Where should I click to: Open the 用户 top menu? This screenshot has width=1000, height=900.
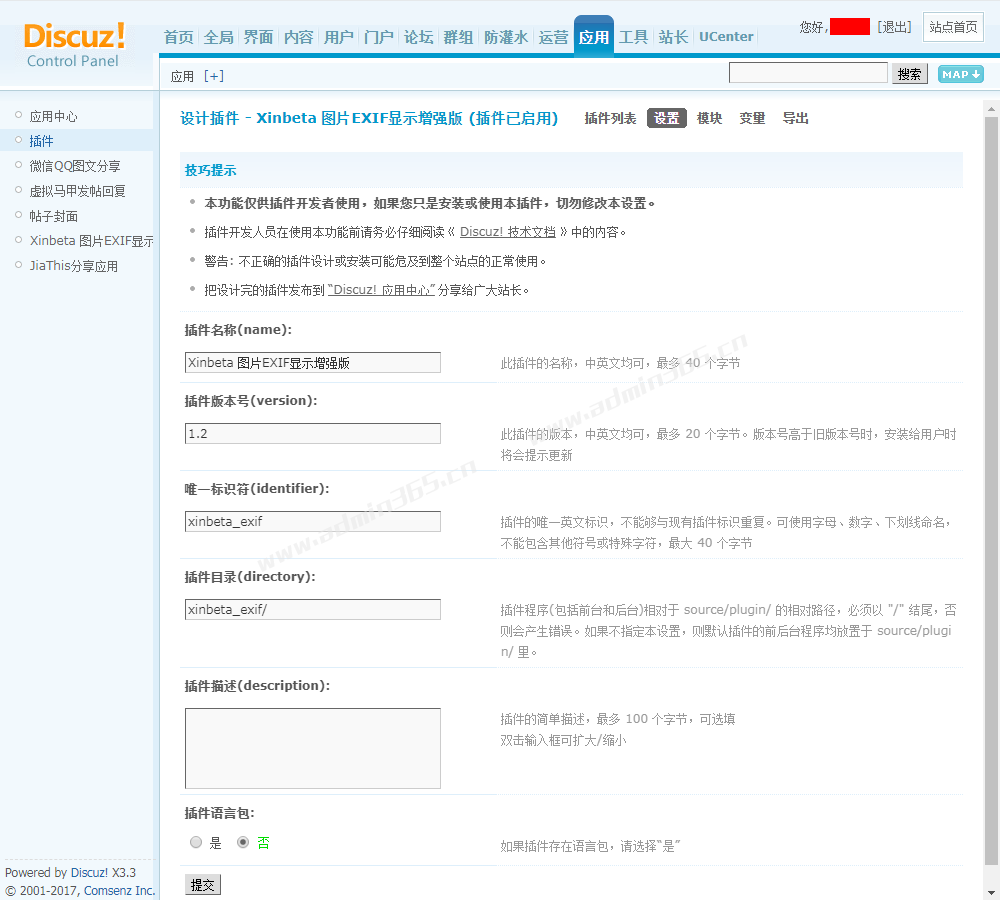point(339,37)
